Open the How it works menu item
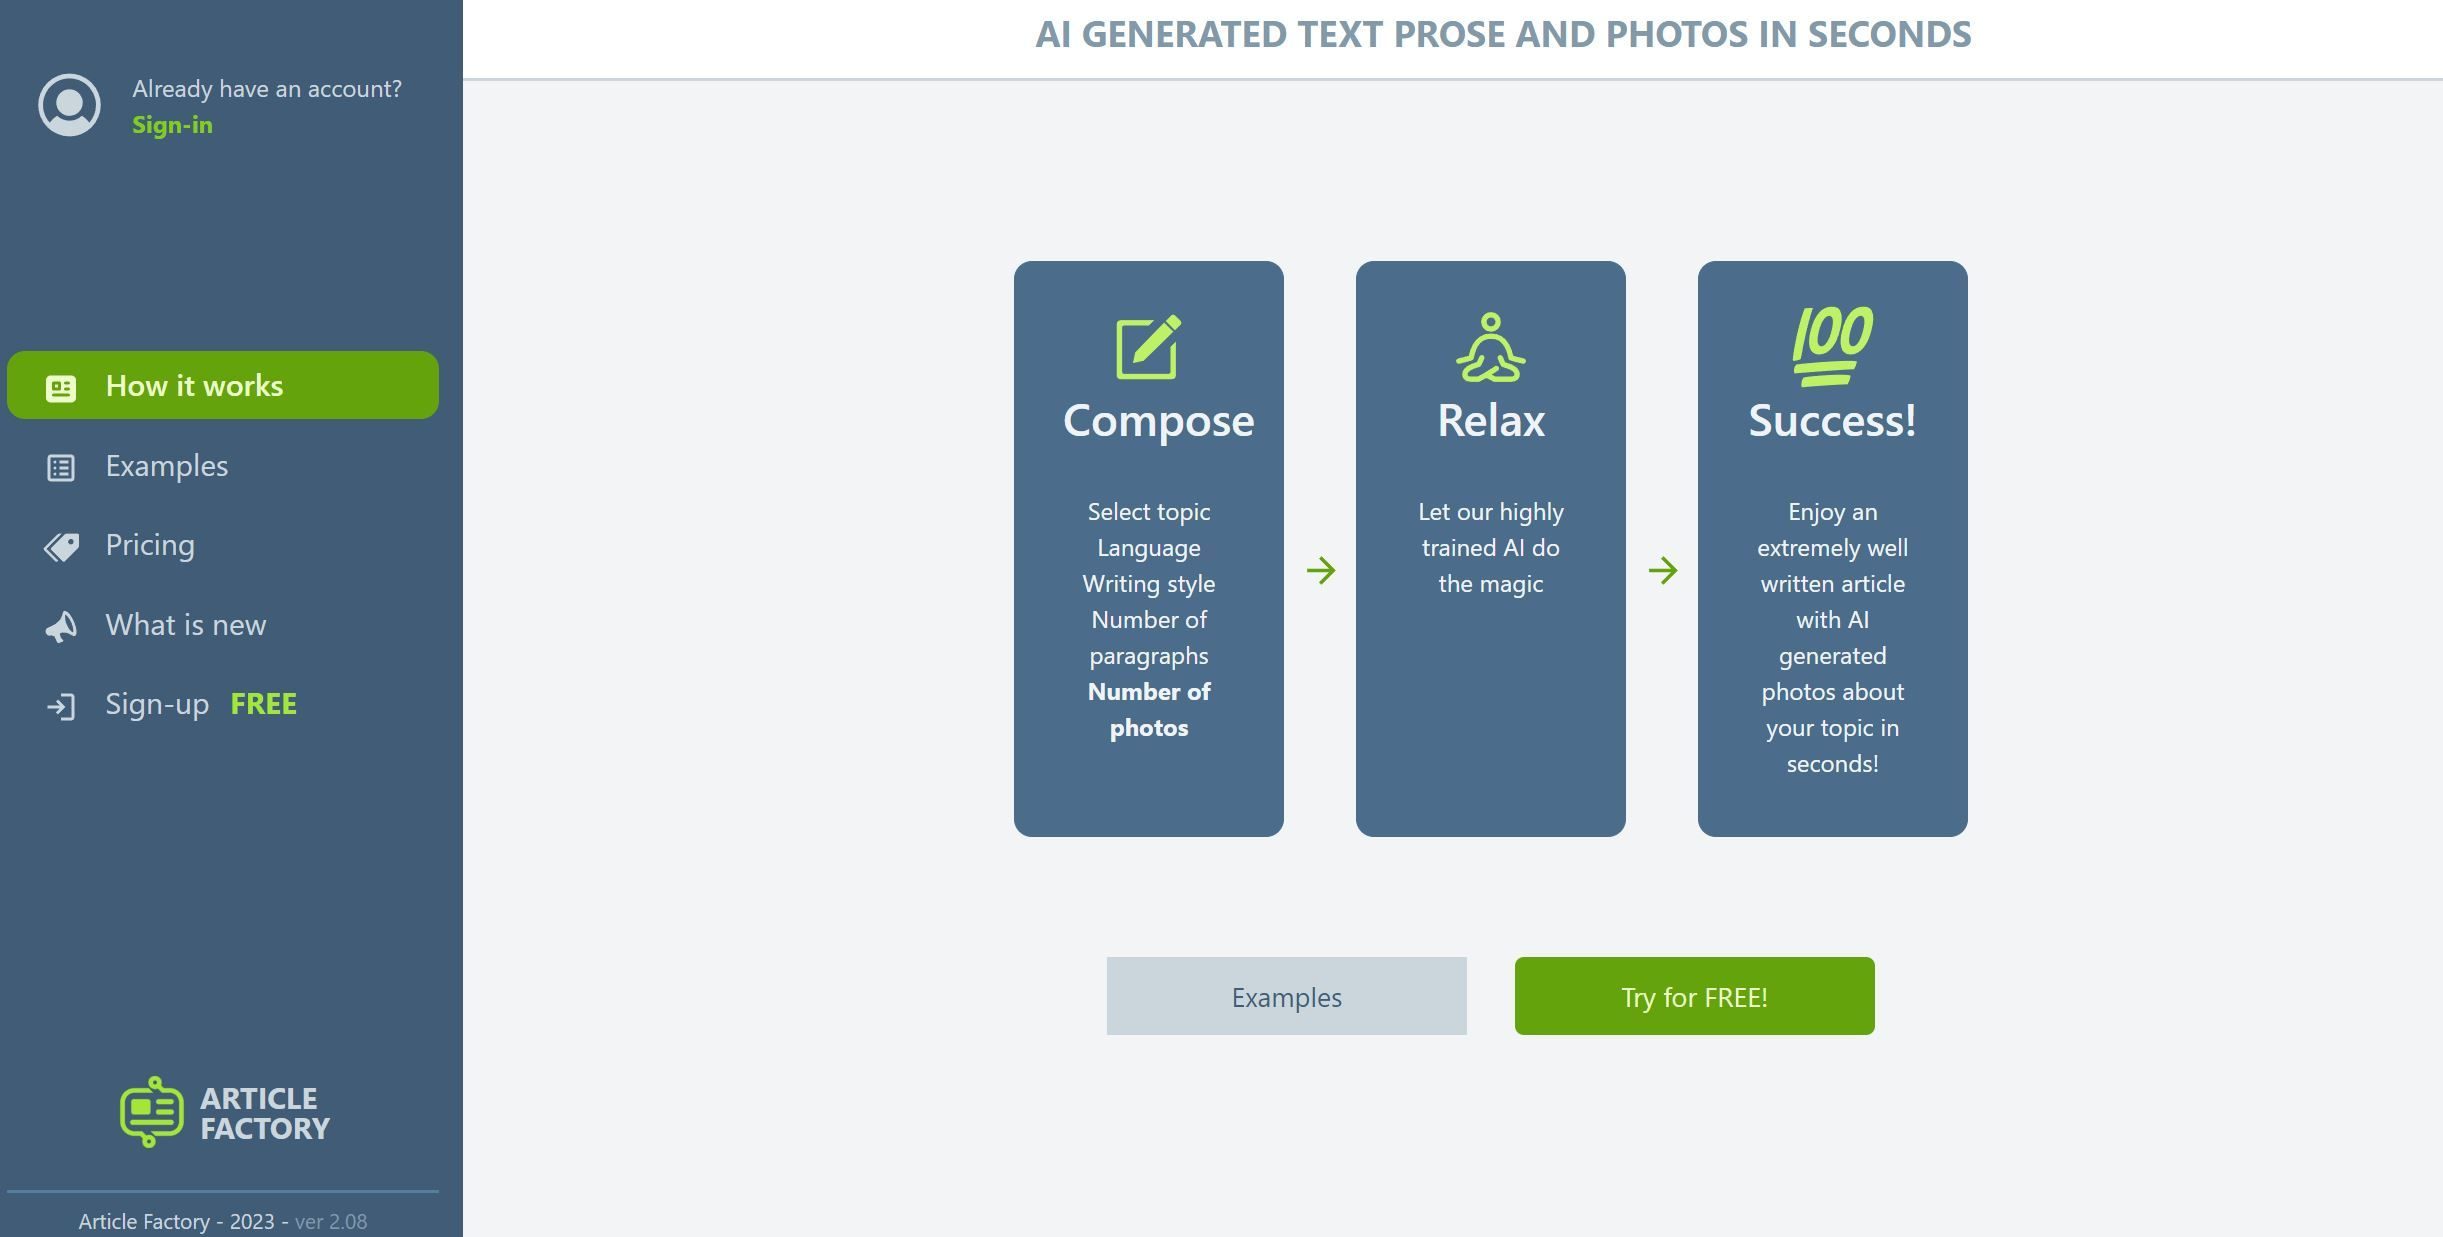The image size is (2443, 1237). (x=223, y=385)
